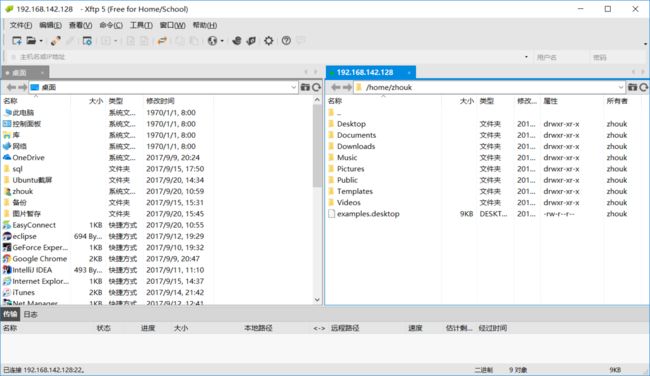Screen dimensions: 650x376
Task: Select the 传输 transfers tab
Action: tap(10, 314)
